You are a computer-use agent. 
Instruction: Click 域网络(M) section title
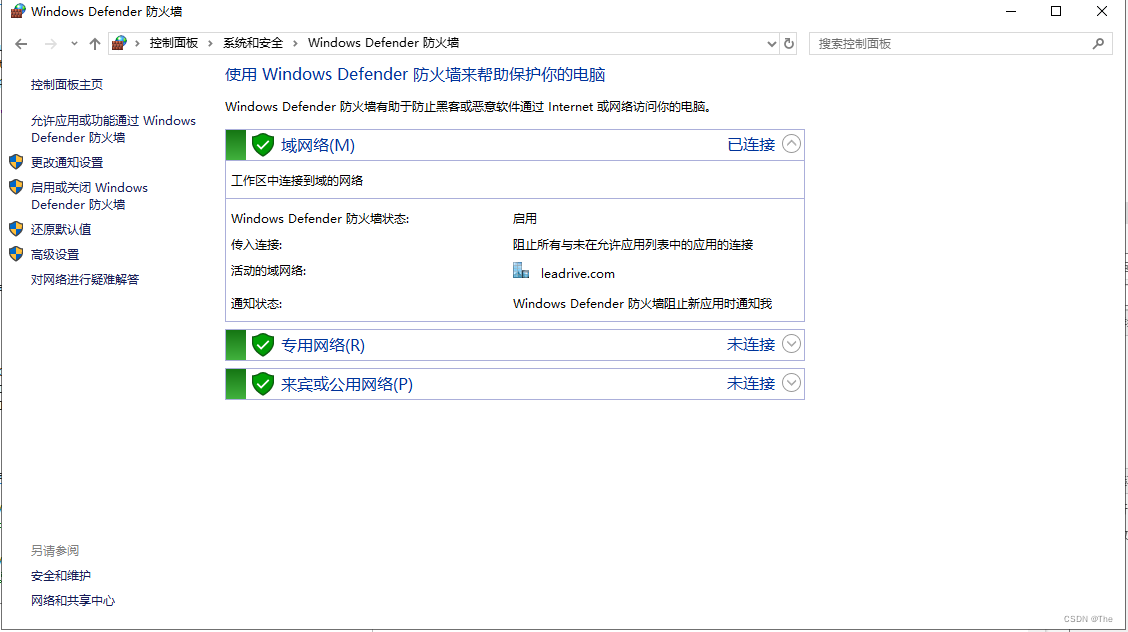[x=318, y=145]
